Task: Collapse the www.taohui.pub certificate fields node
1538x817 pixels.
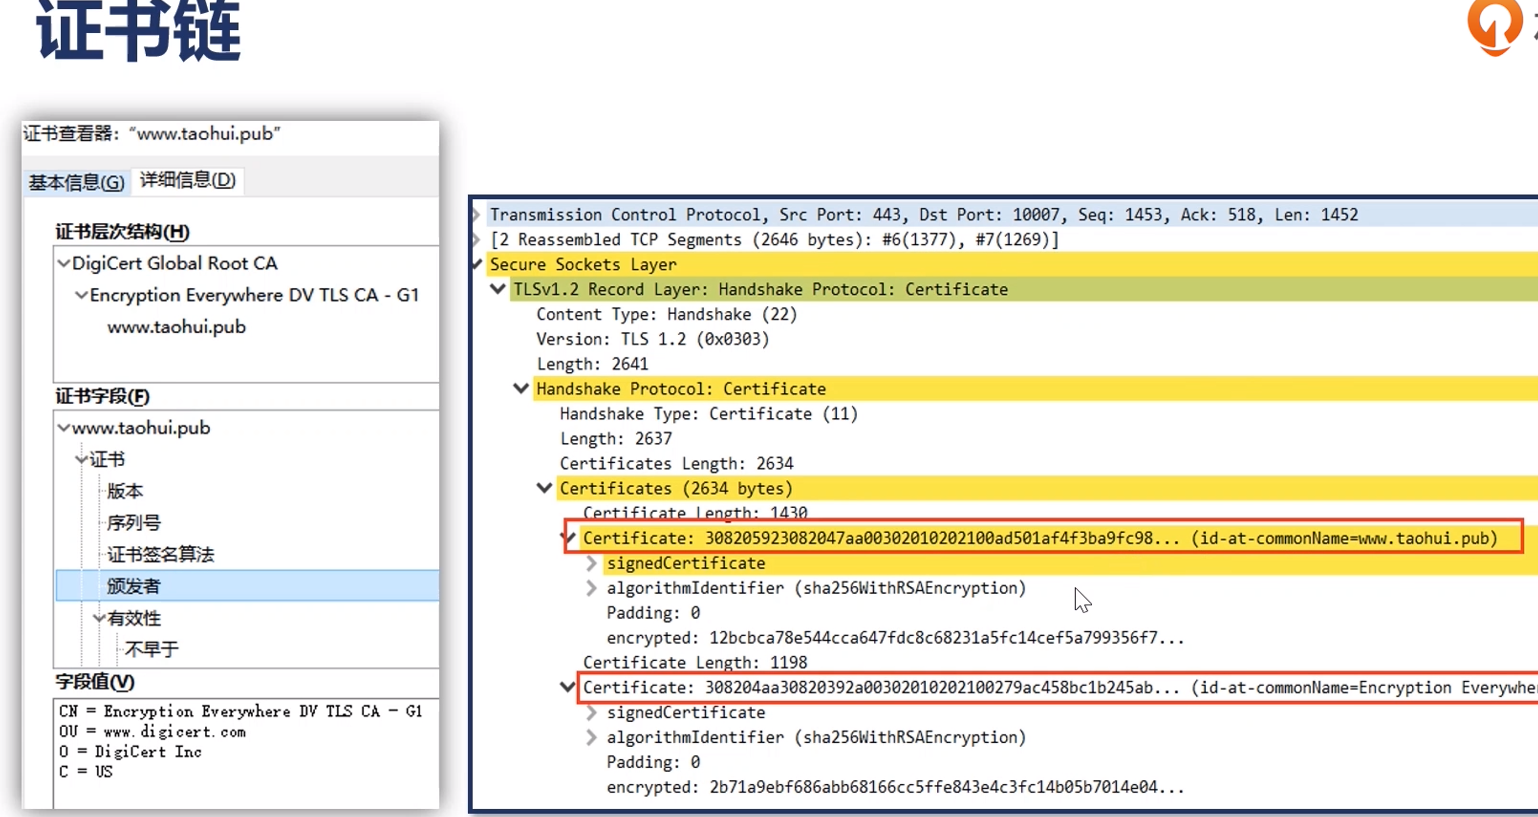Action: 64,428
